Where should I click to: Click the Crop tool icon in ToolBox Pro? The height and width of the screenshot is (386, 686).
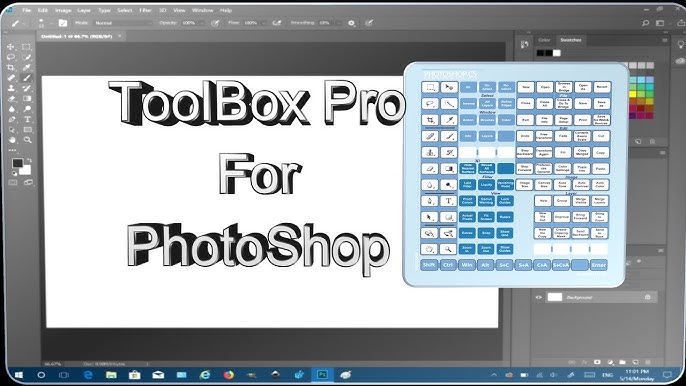pyautogui.click(x=430, y=119)
